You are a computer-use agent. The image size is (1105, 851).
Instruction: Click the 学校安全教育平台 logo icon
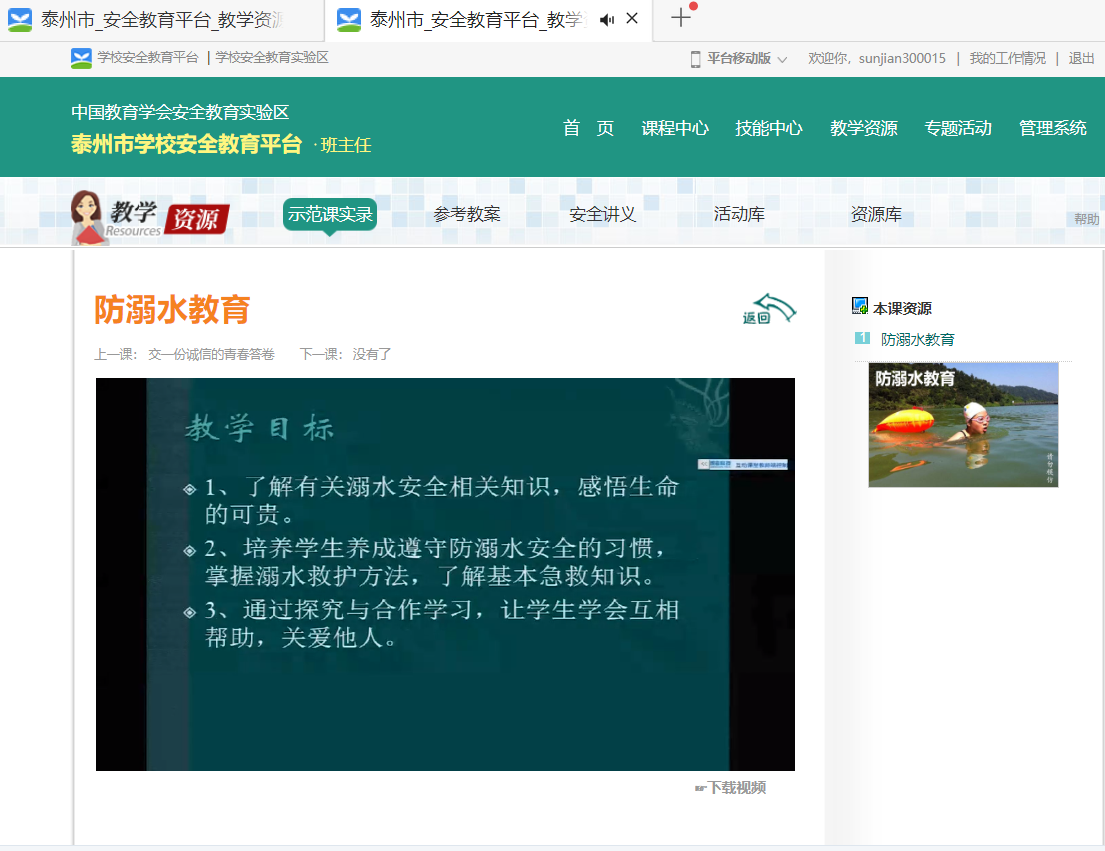click(x=81, y=58)
